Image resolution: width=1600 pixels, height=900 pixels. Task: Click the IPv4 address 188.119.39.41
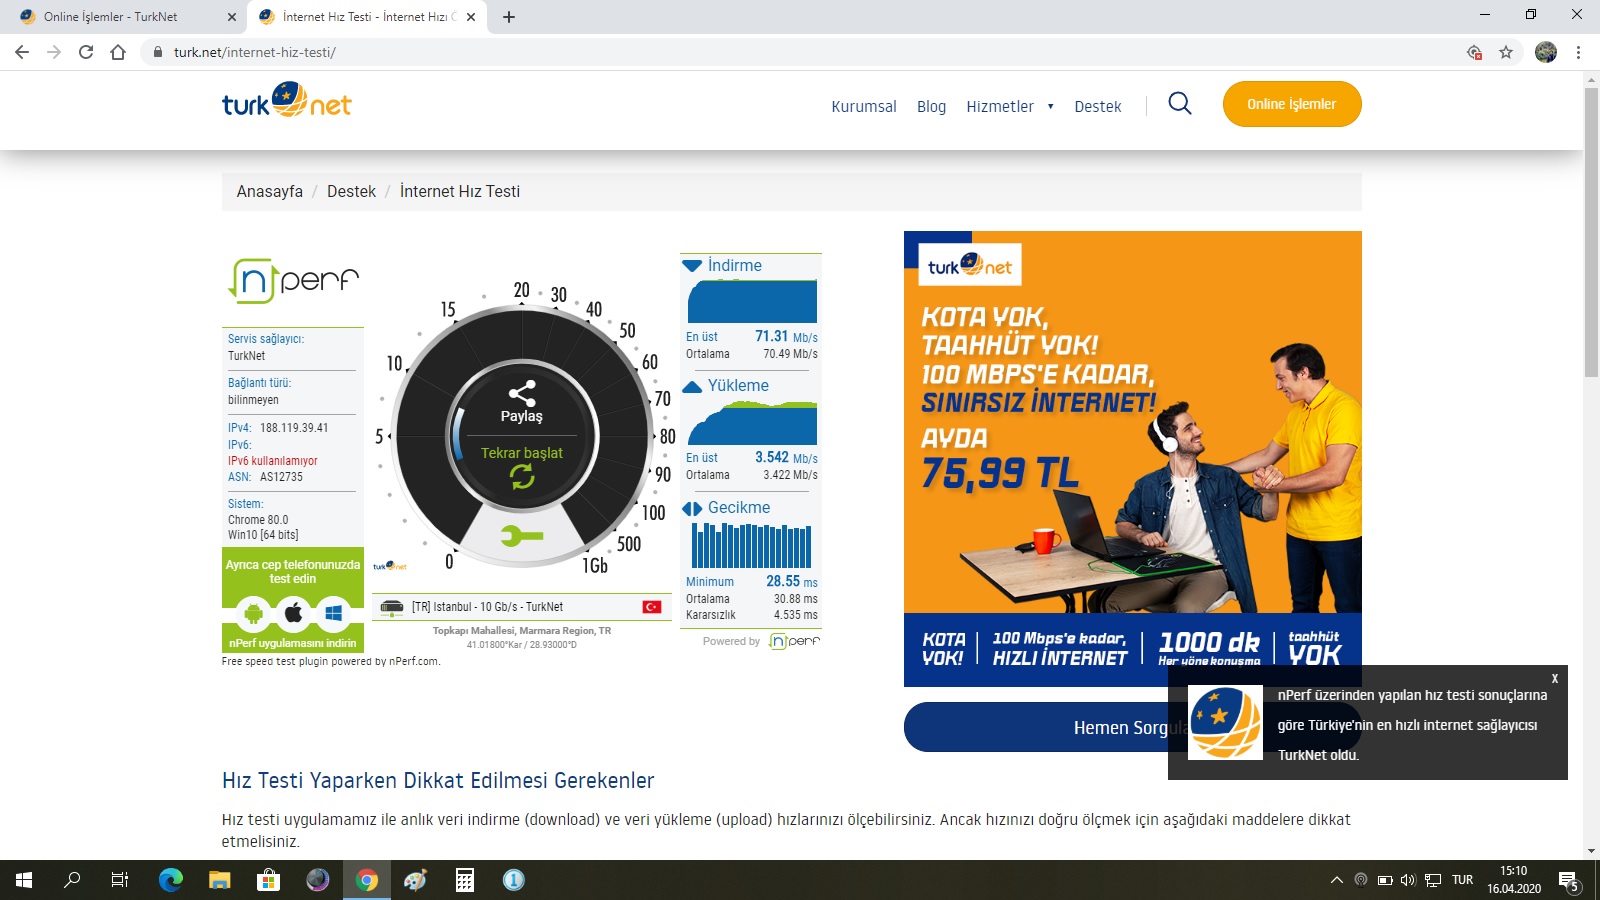294,428
